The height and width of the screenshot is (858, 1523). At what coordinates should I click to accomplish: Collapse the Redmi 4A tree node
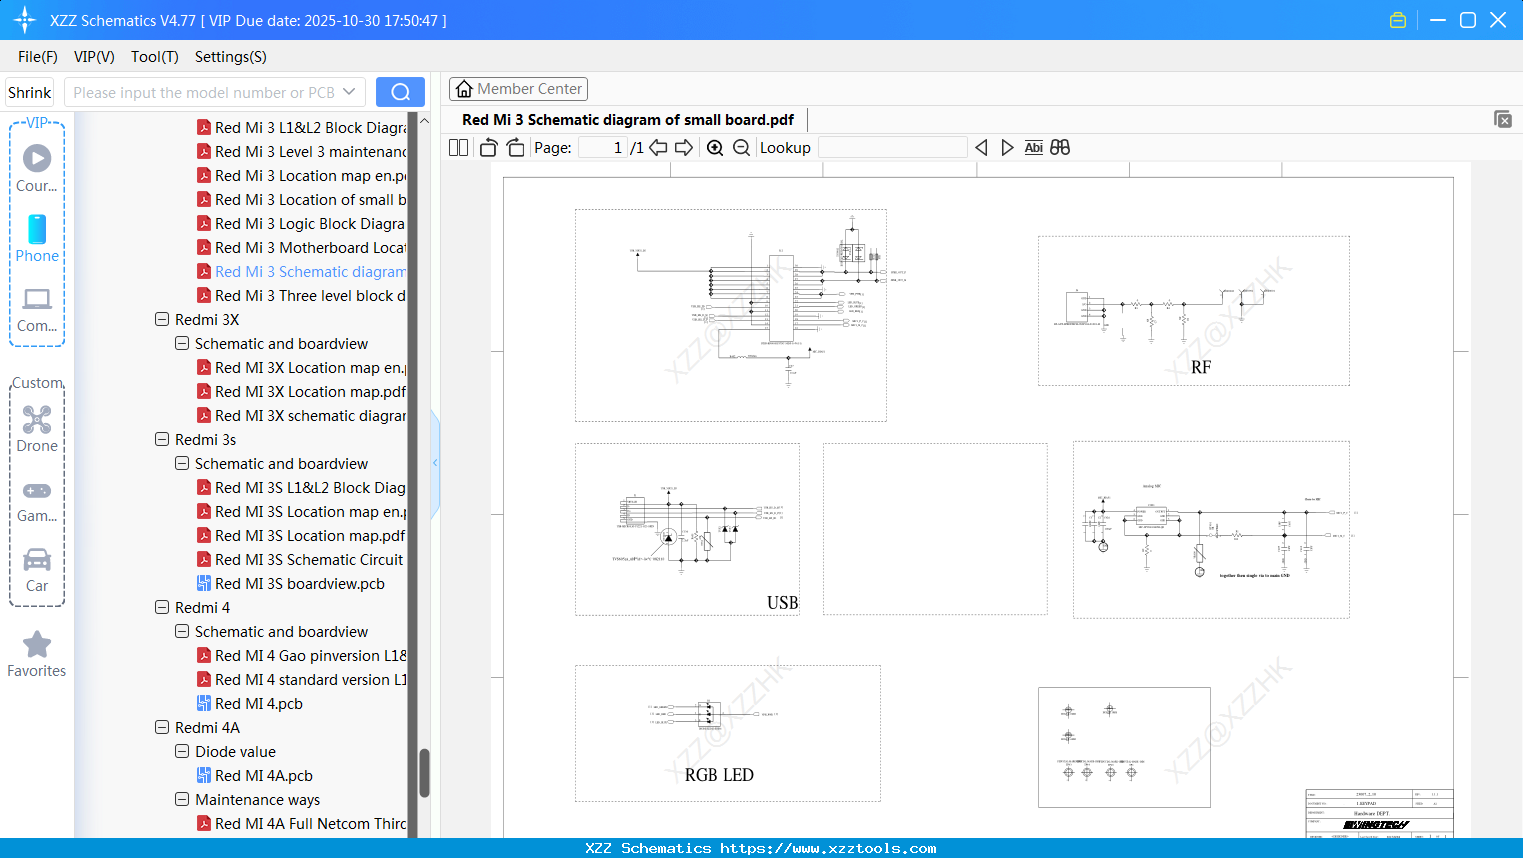click(162, 728)
